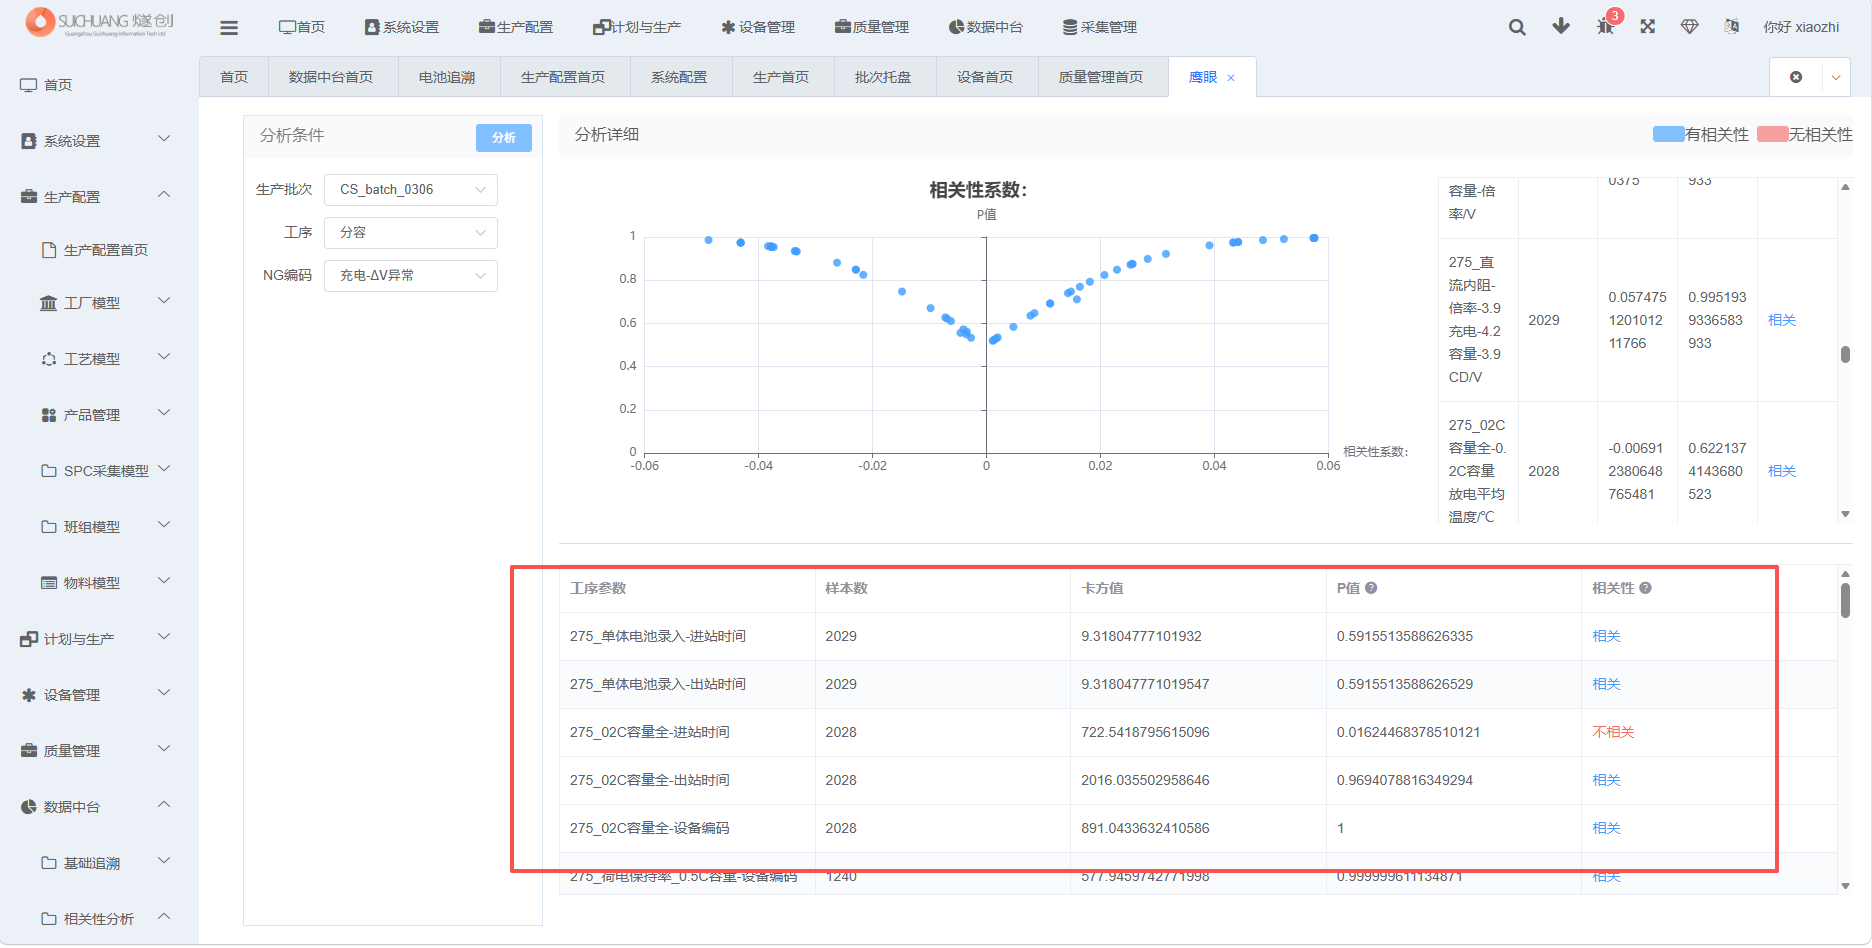Open the search magnifier icon
The image size is (1872, 948).
1517,27
